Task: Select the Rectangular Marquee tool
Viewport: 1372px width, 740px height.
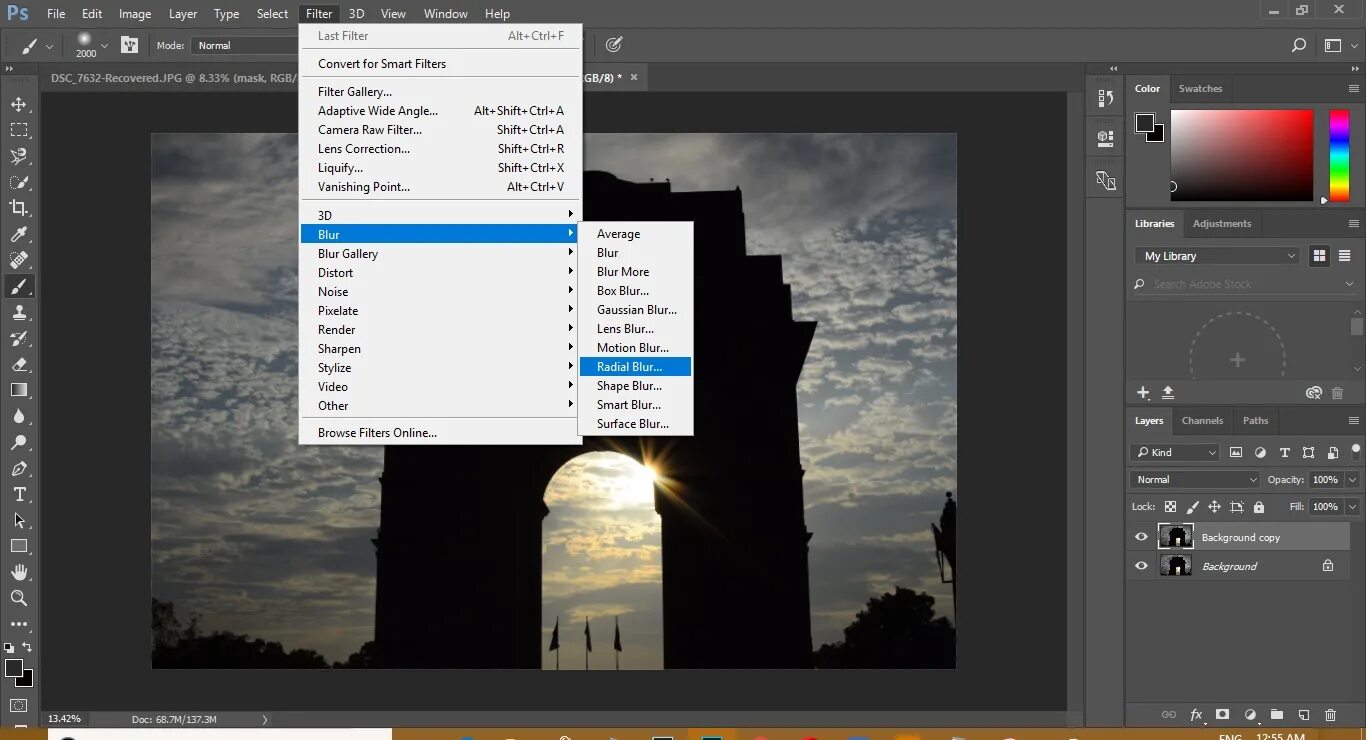Action: tap(19, 130)
